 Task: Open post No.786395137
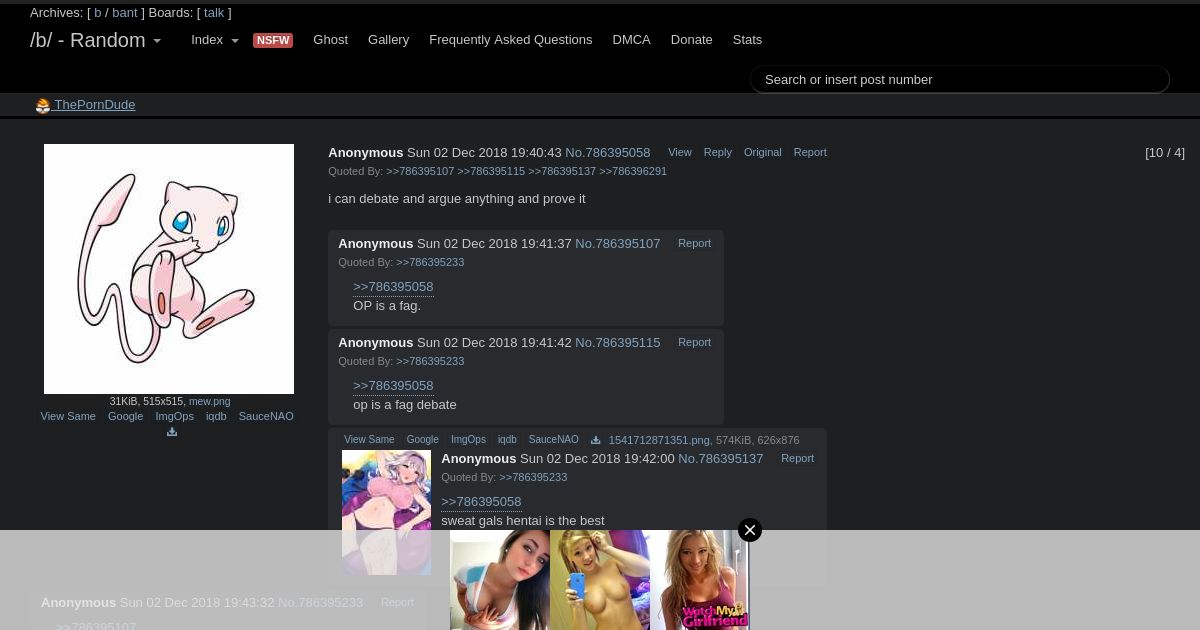point(720,459)
